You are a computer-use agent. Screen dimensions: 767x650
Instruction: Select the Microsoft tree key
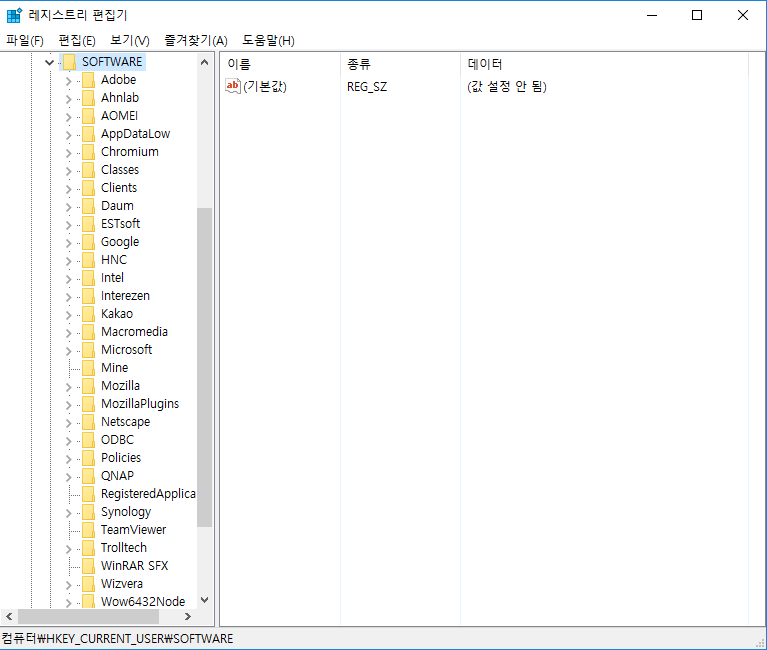click(126, 350)
